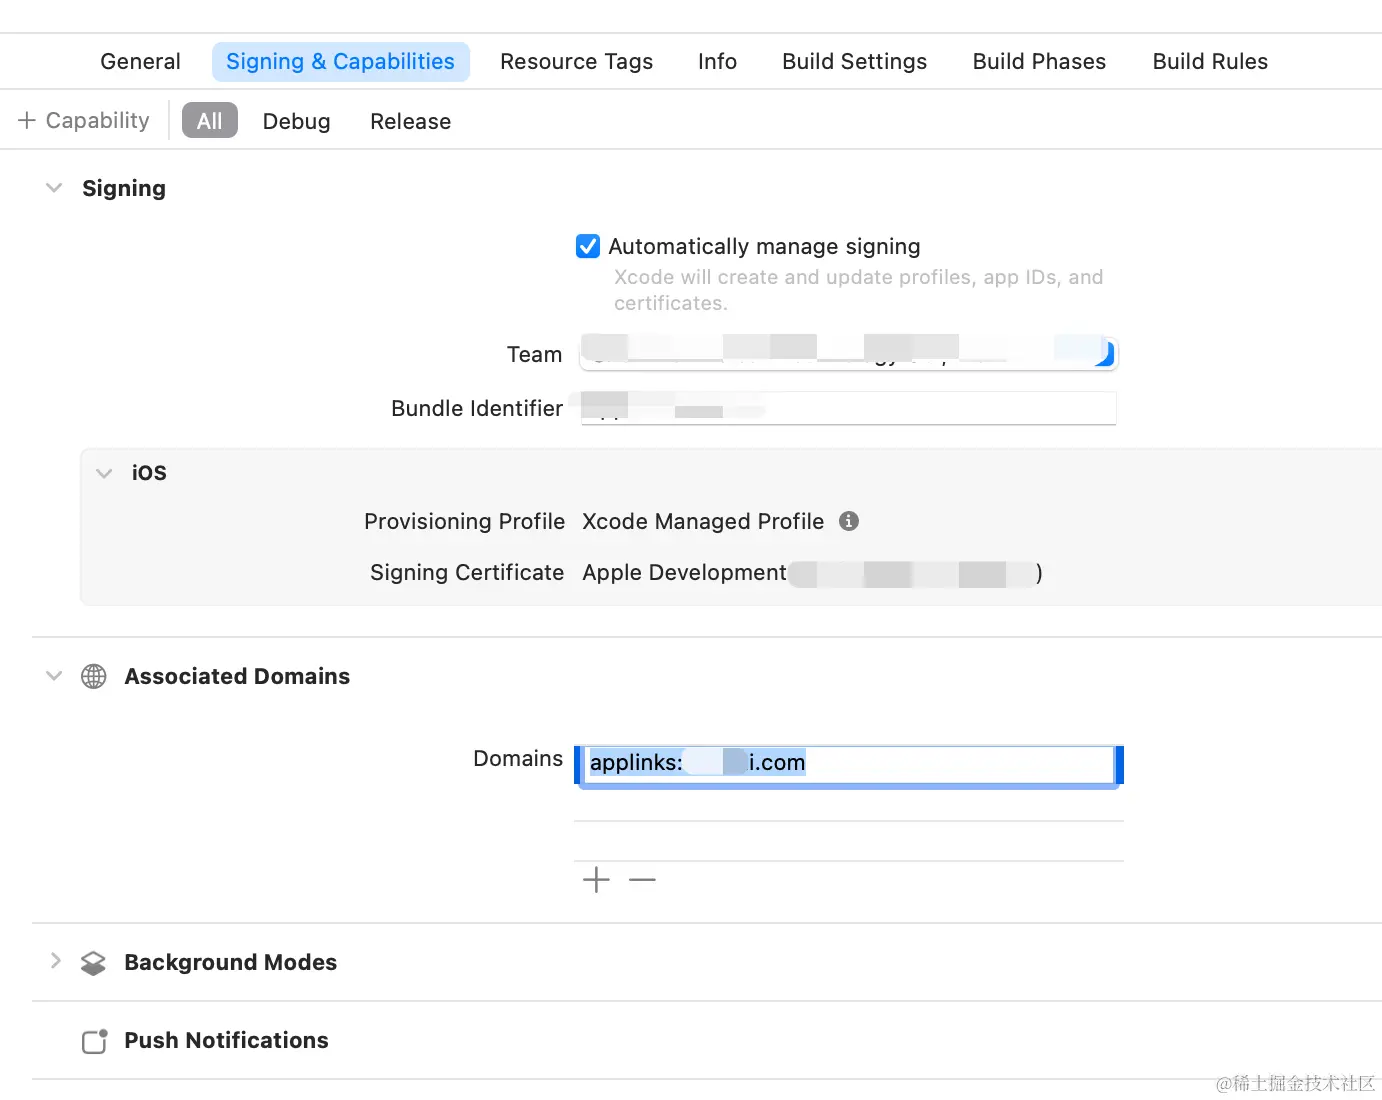Show Release configuration only
Viewport: 1382px width, 1100px height.
click(x=410, y=121)
